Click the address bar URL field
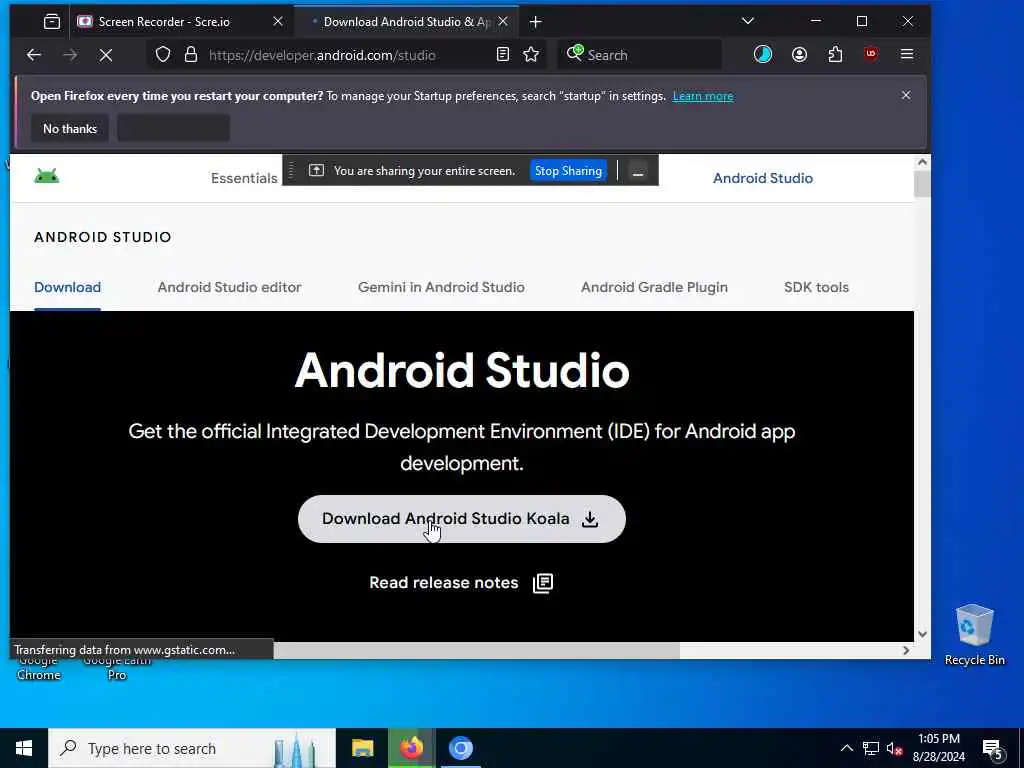 pos(346,55)
